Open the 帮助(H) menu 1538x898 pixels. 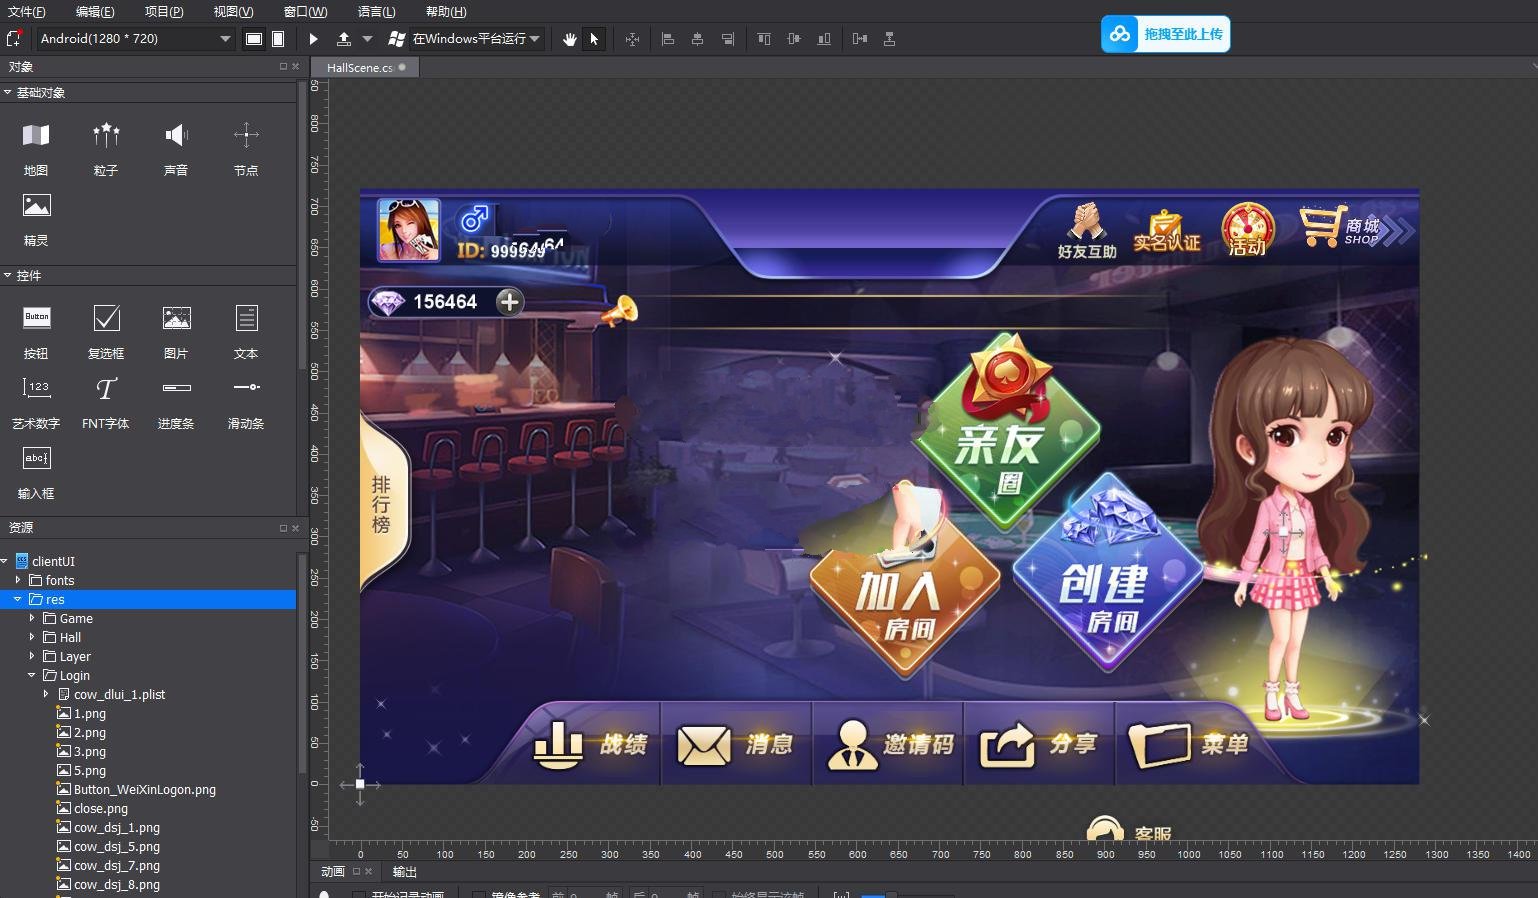pos(446,12)
